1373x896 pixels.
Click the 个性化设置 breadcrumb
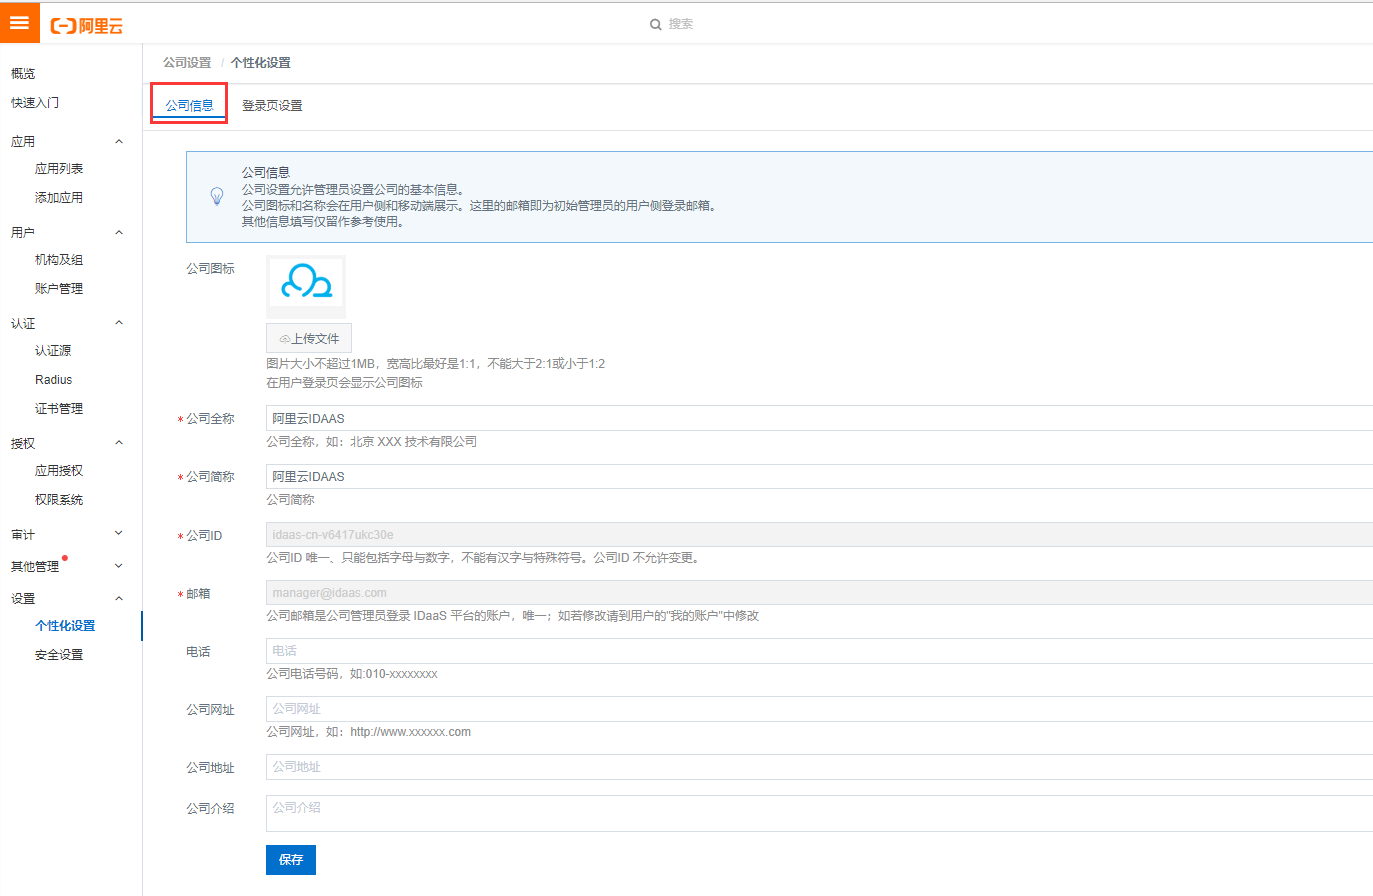coord(261,62)
